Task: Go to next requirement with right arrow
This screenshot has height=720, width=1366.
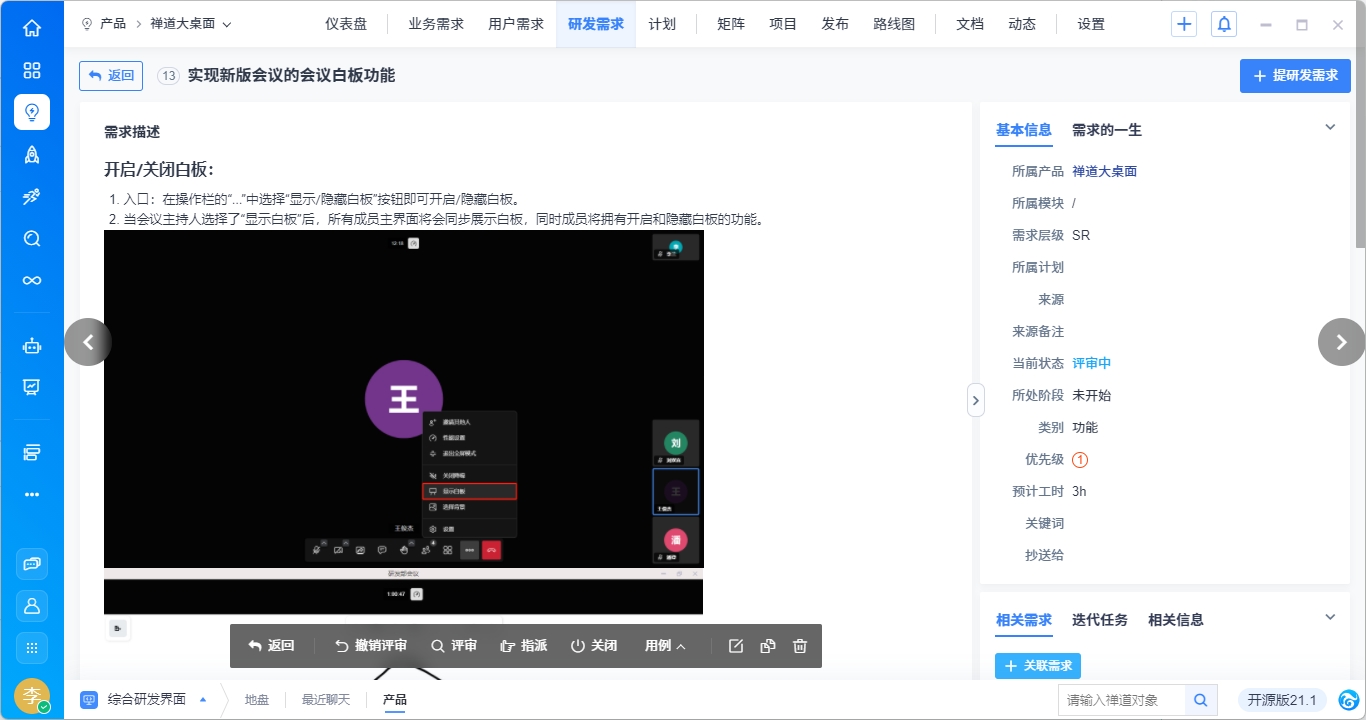Action: click(x=1341, y=342)
